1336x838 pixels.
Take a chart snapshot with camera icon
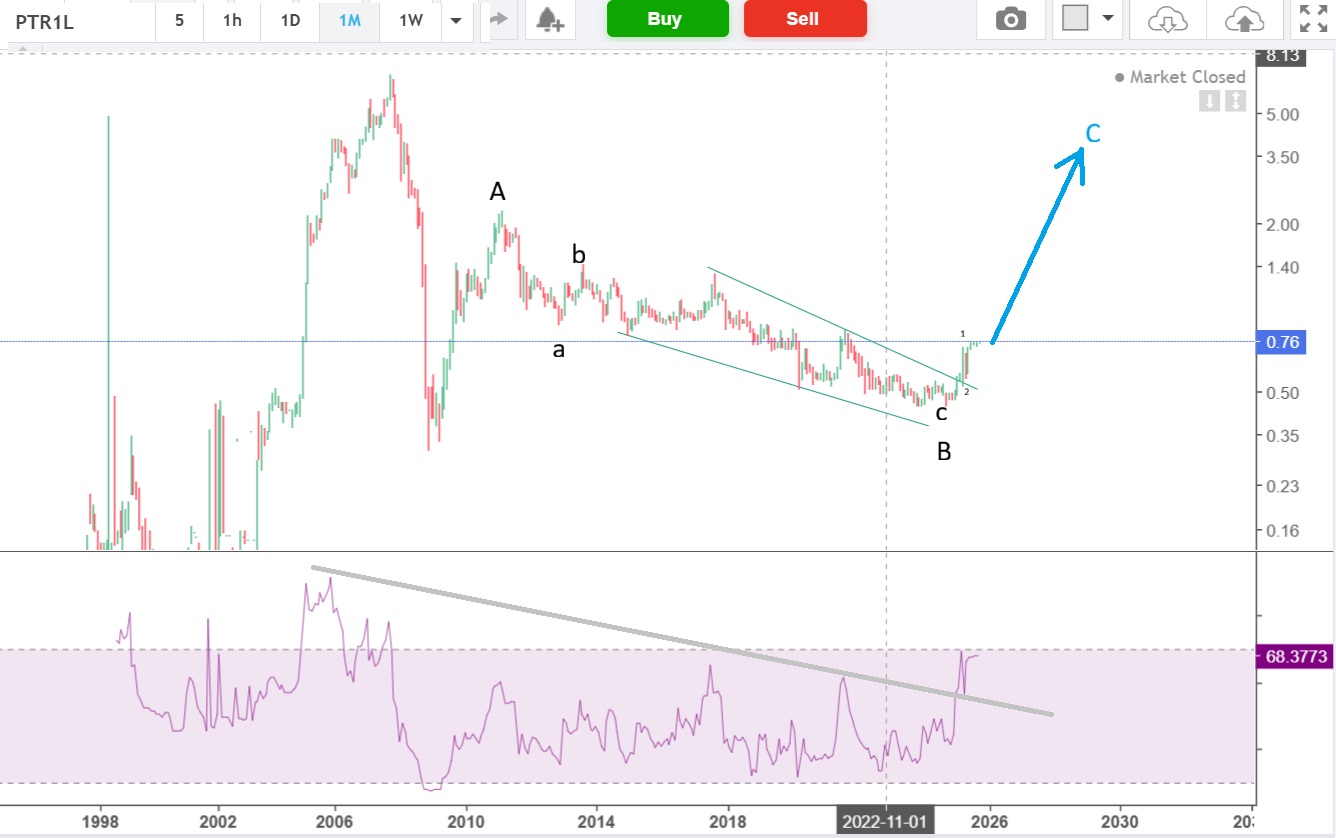(1011, 19)
